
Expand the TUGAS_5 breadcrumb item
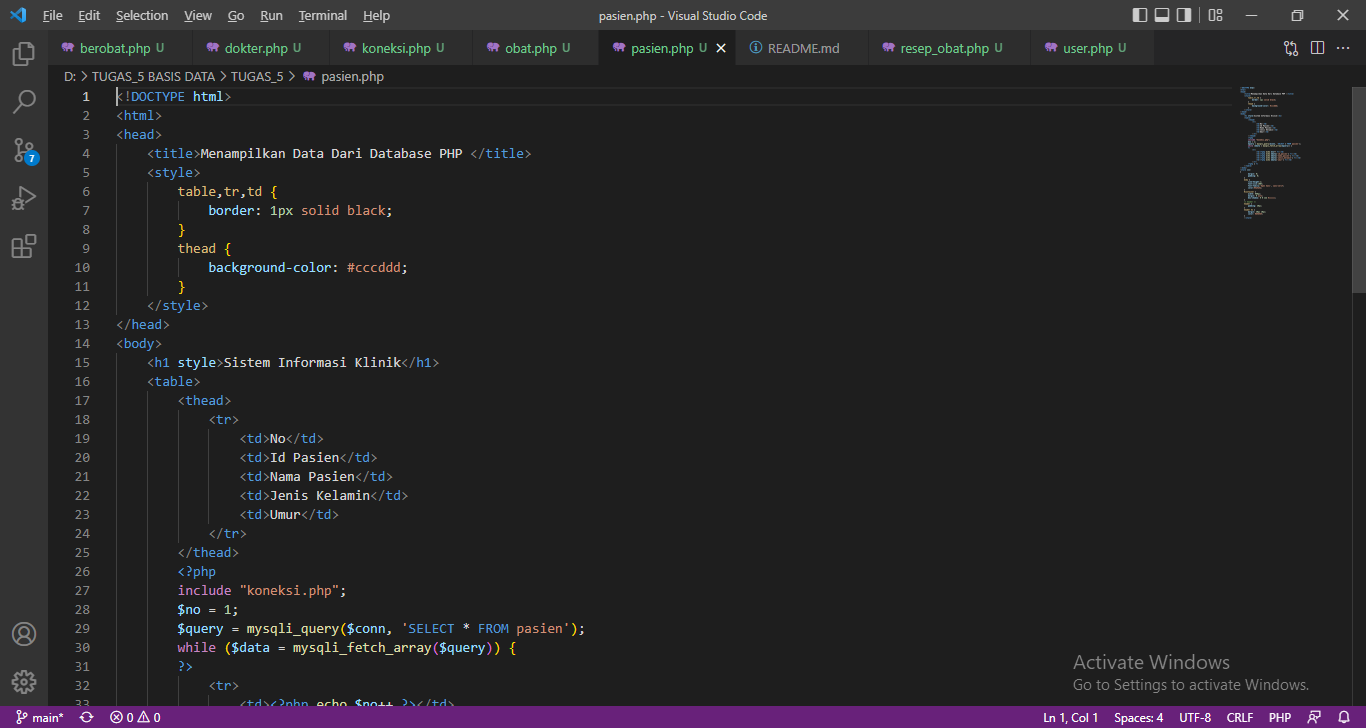258,75
